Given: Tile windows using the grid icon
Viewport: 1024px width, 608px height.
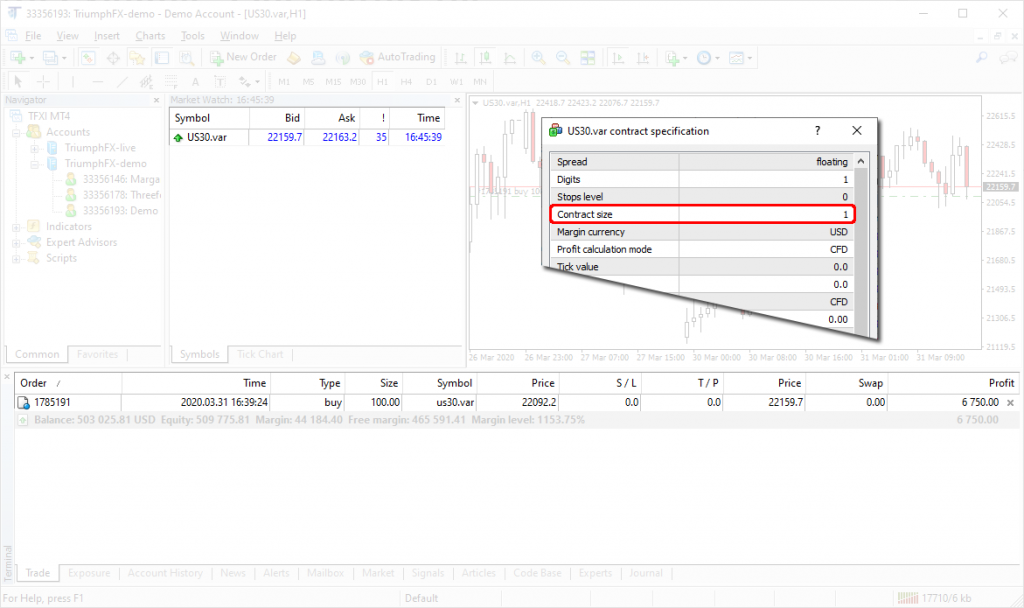Looking at the screenshot, I should pyautogui.click(x=588, y=58).
